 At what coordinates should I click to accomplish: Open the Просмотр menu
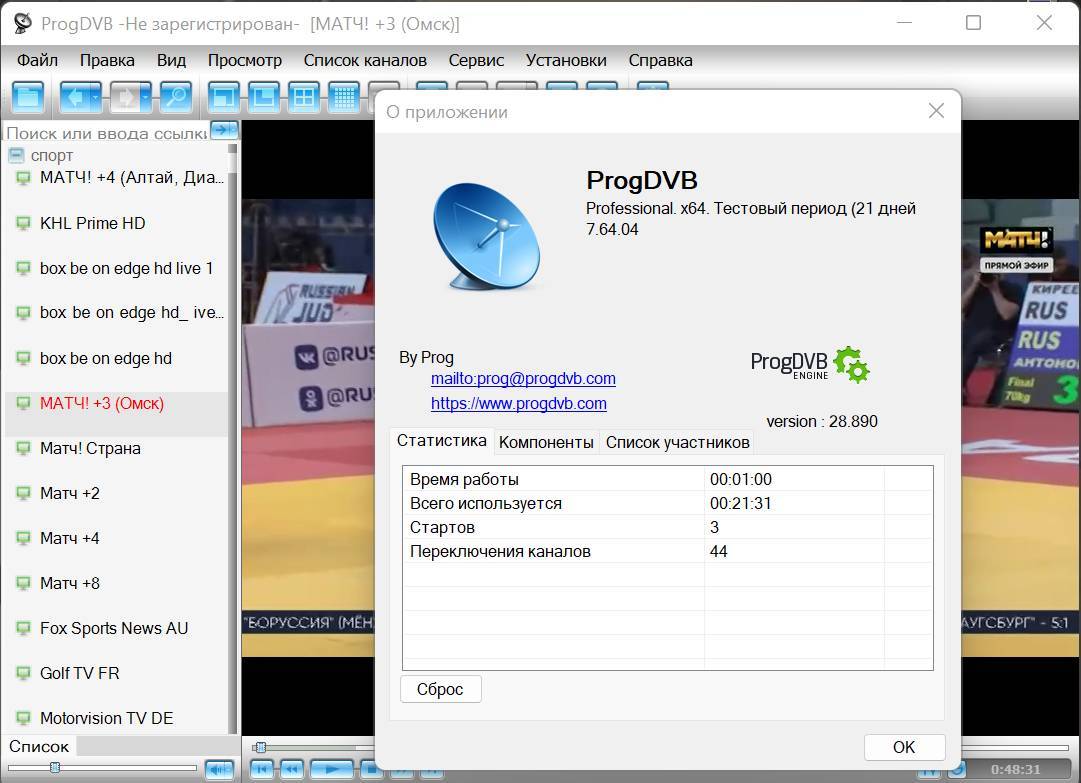(x=245, y=61)
